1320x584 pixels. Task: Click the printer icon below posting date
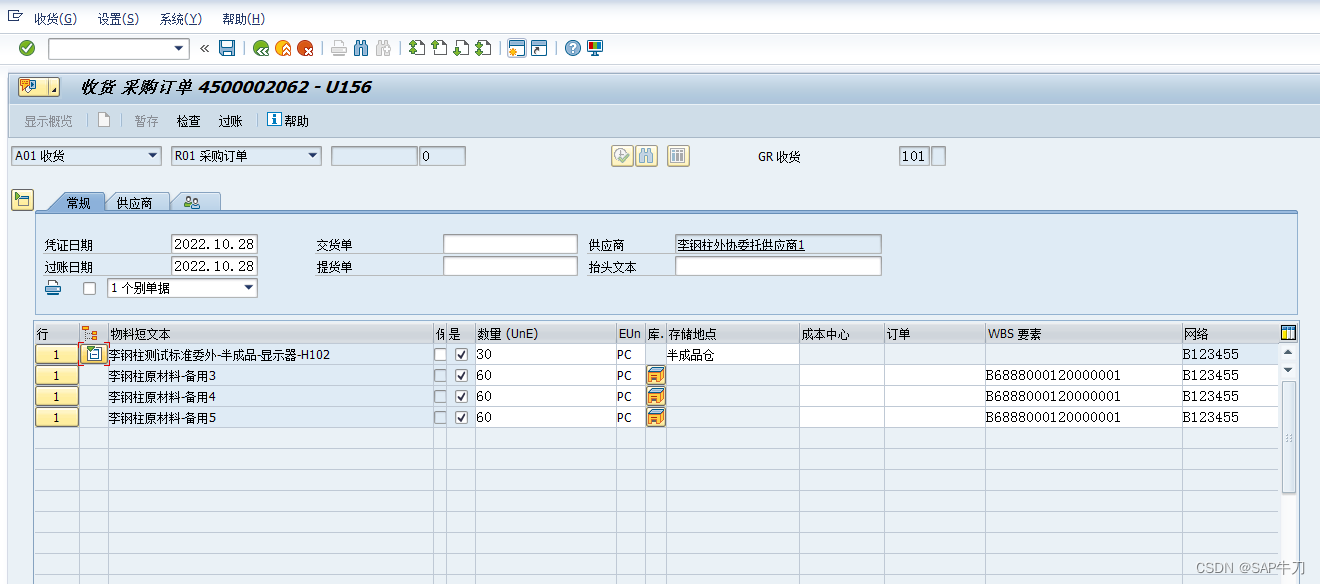click(53, 288)
